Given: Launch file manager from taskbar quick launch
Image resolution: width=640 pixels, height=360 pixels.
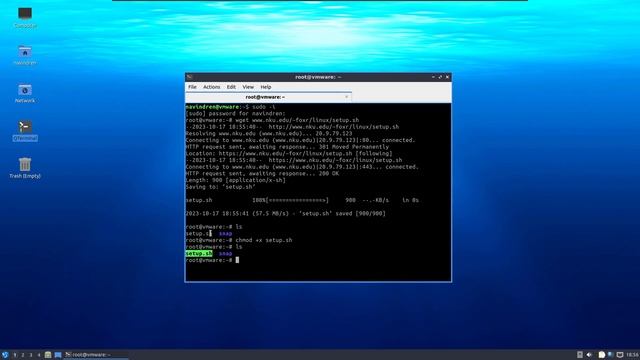Looking at the screenshot, I should (x=48, y=355).
